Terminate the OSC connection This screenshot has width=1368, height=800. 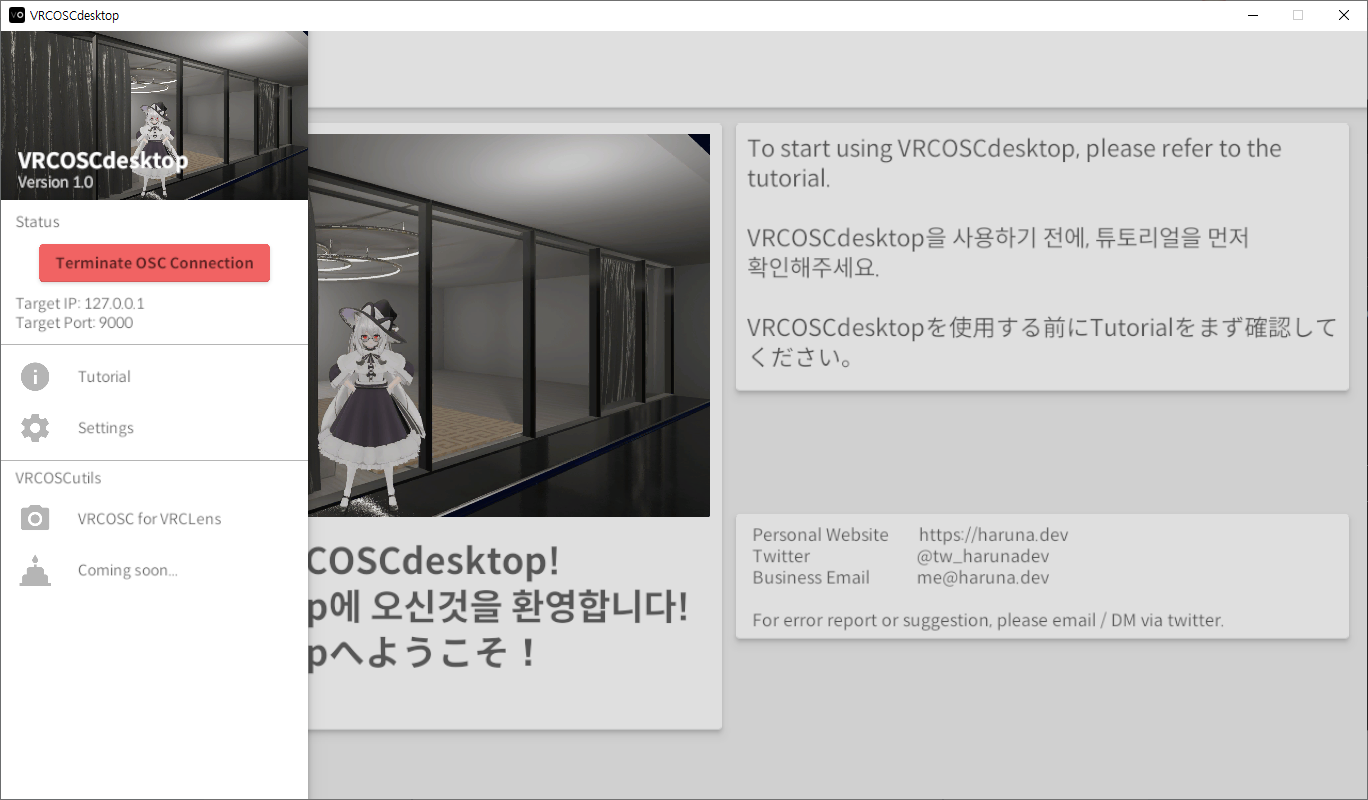pos(154,262)
